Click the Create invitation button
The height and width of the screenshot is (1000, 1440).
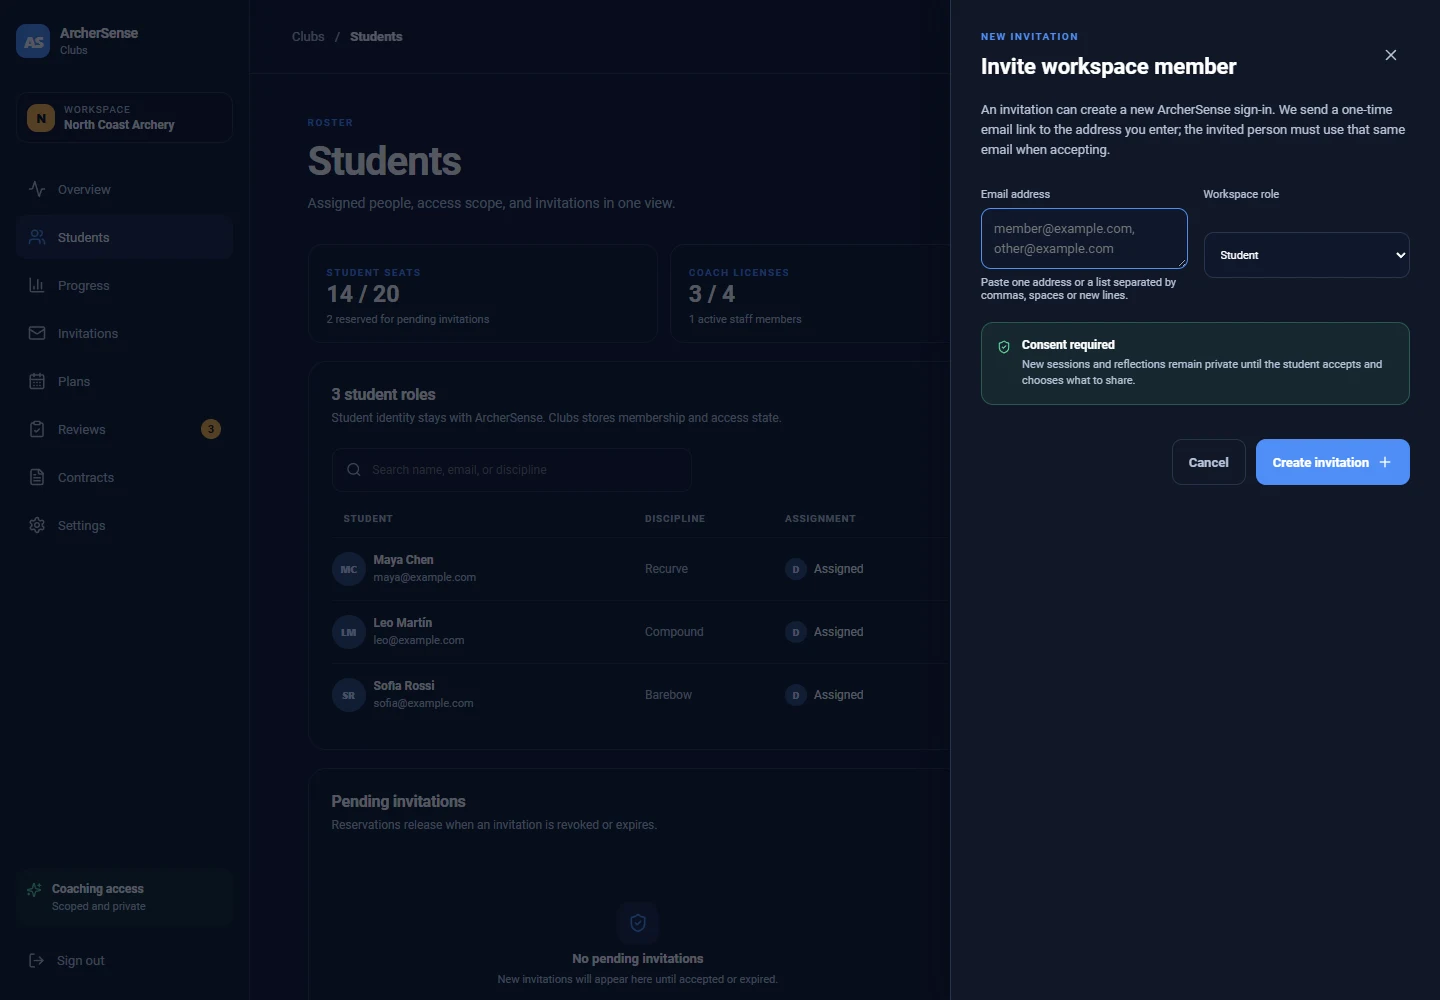pos(1332,462)
